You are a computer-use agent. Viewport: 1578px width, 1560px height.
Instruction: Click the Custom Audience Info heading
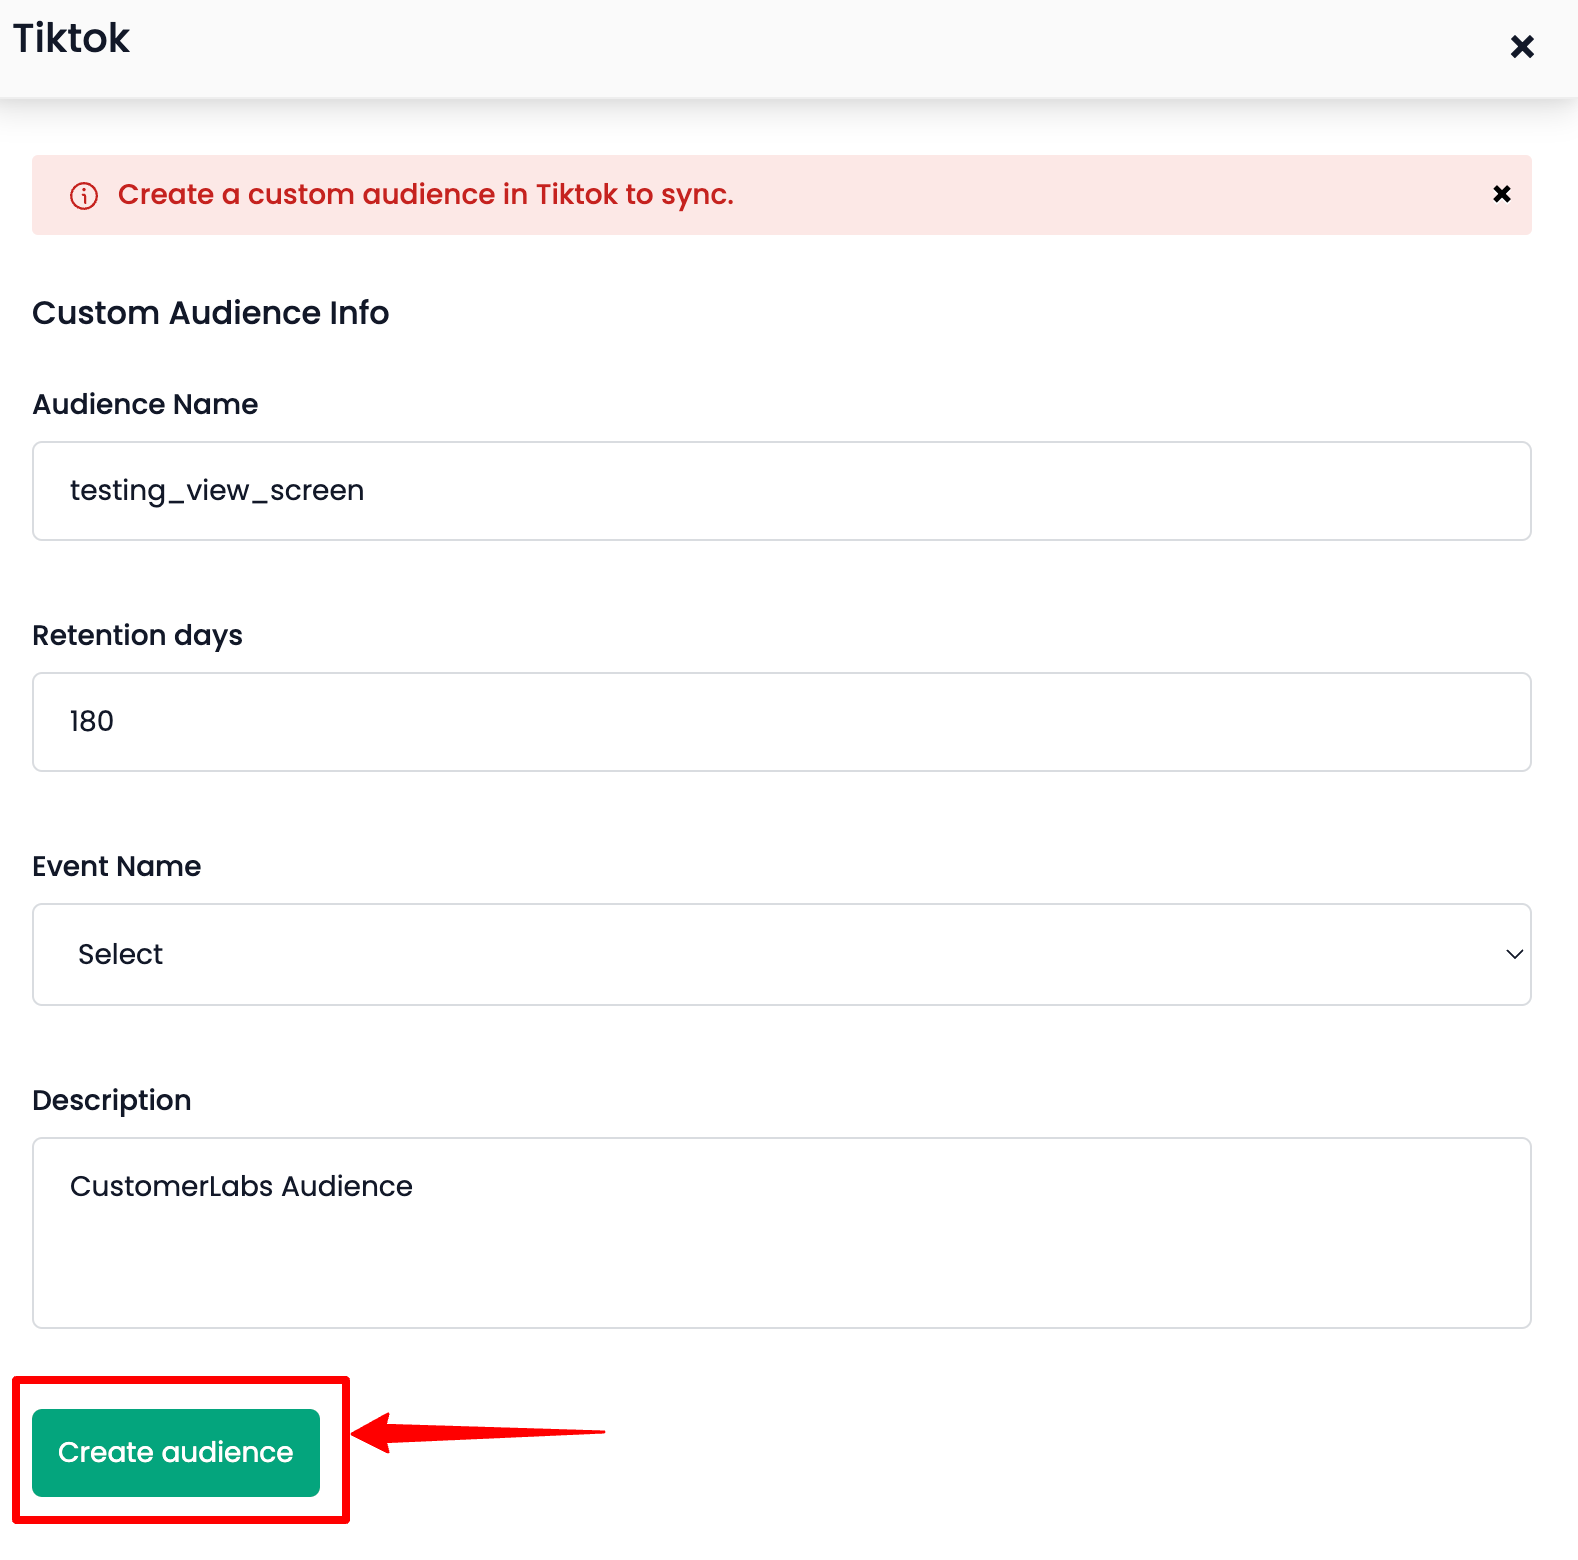pos(210,312)
